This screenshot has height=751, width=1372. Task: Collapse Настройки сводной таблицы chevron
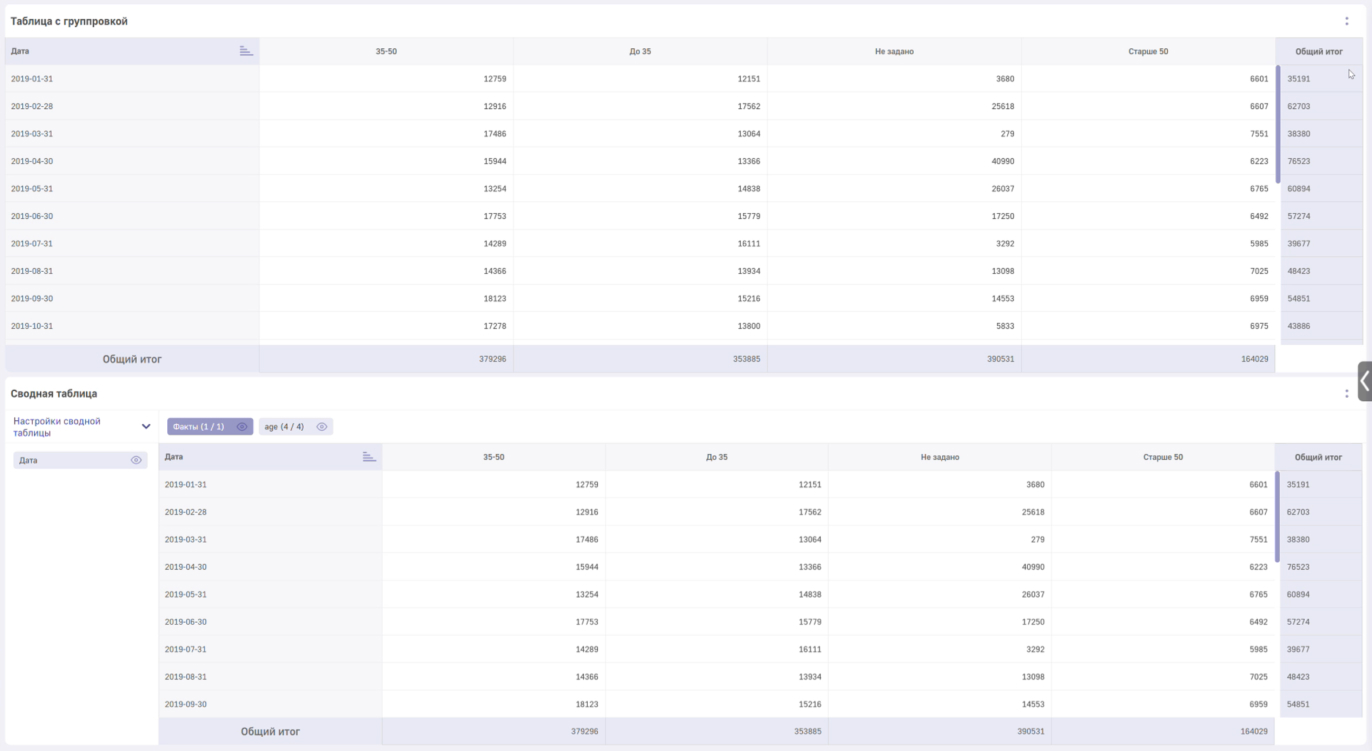click(x=146, y=427)
